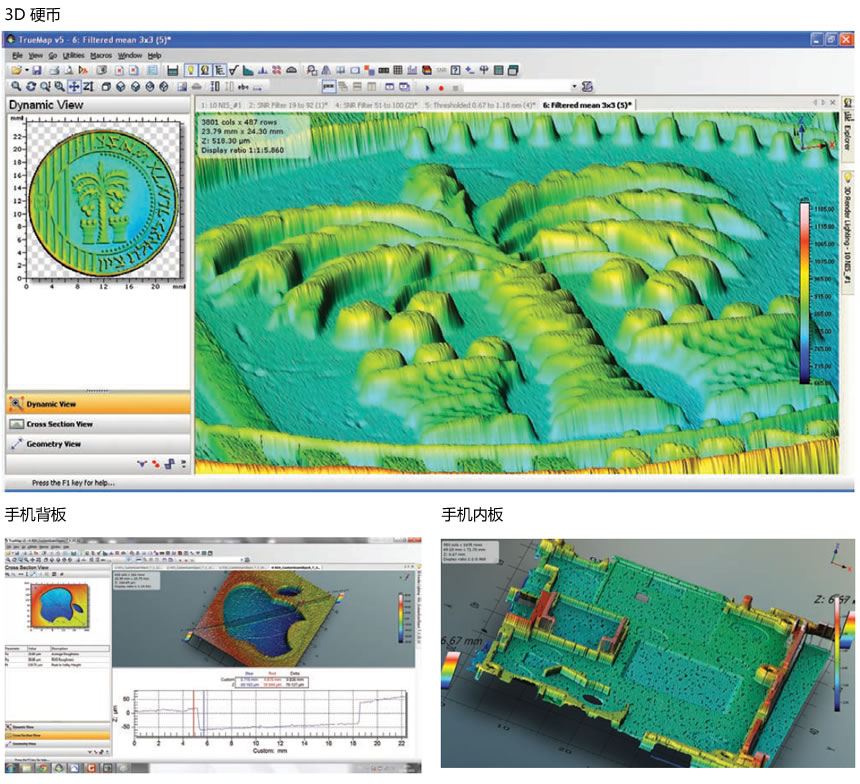Viewport: 860px width, 784px height.
Task: Click the rotate view icon
Action: coord(30,87)
